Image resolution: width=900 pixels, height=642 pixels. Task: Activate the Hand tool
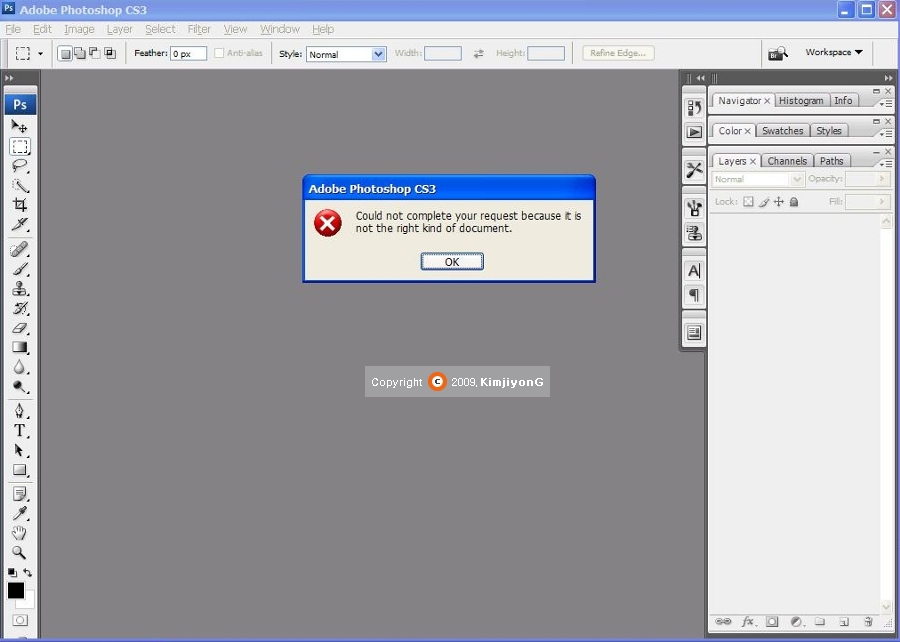19,533
